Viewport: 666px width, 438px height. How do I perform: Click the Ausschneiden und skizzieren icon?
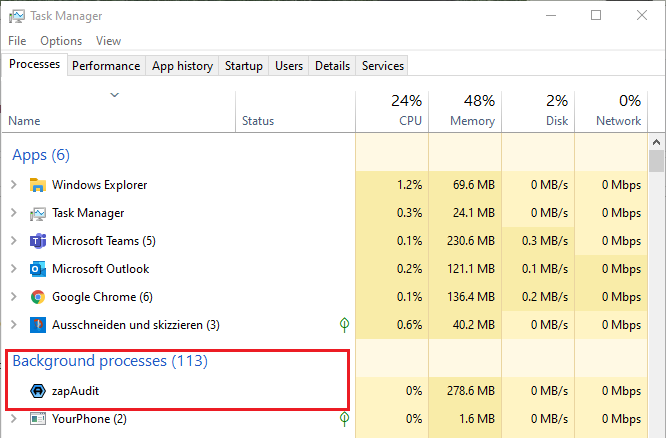coord(38,325)
